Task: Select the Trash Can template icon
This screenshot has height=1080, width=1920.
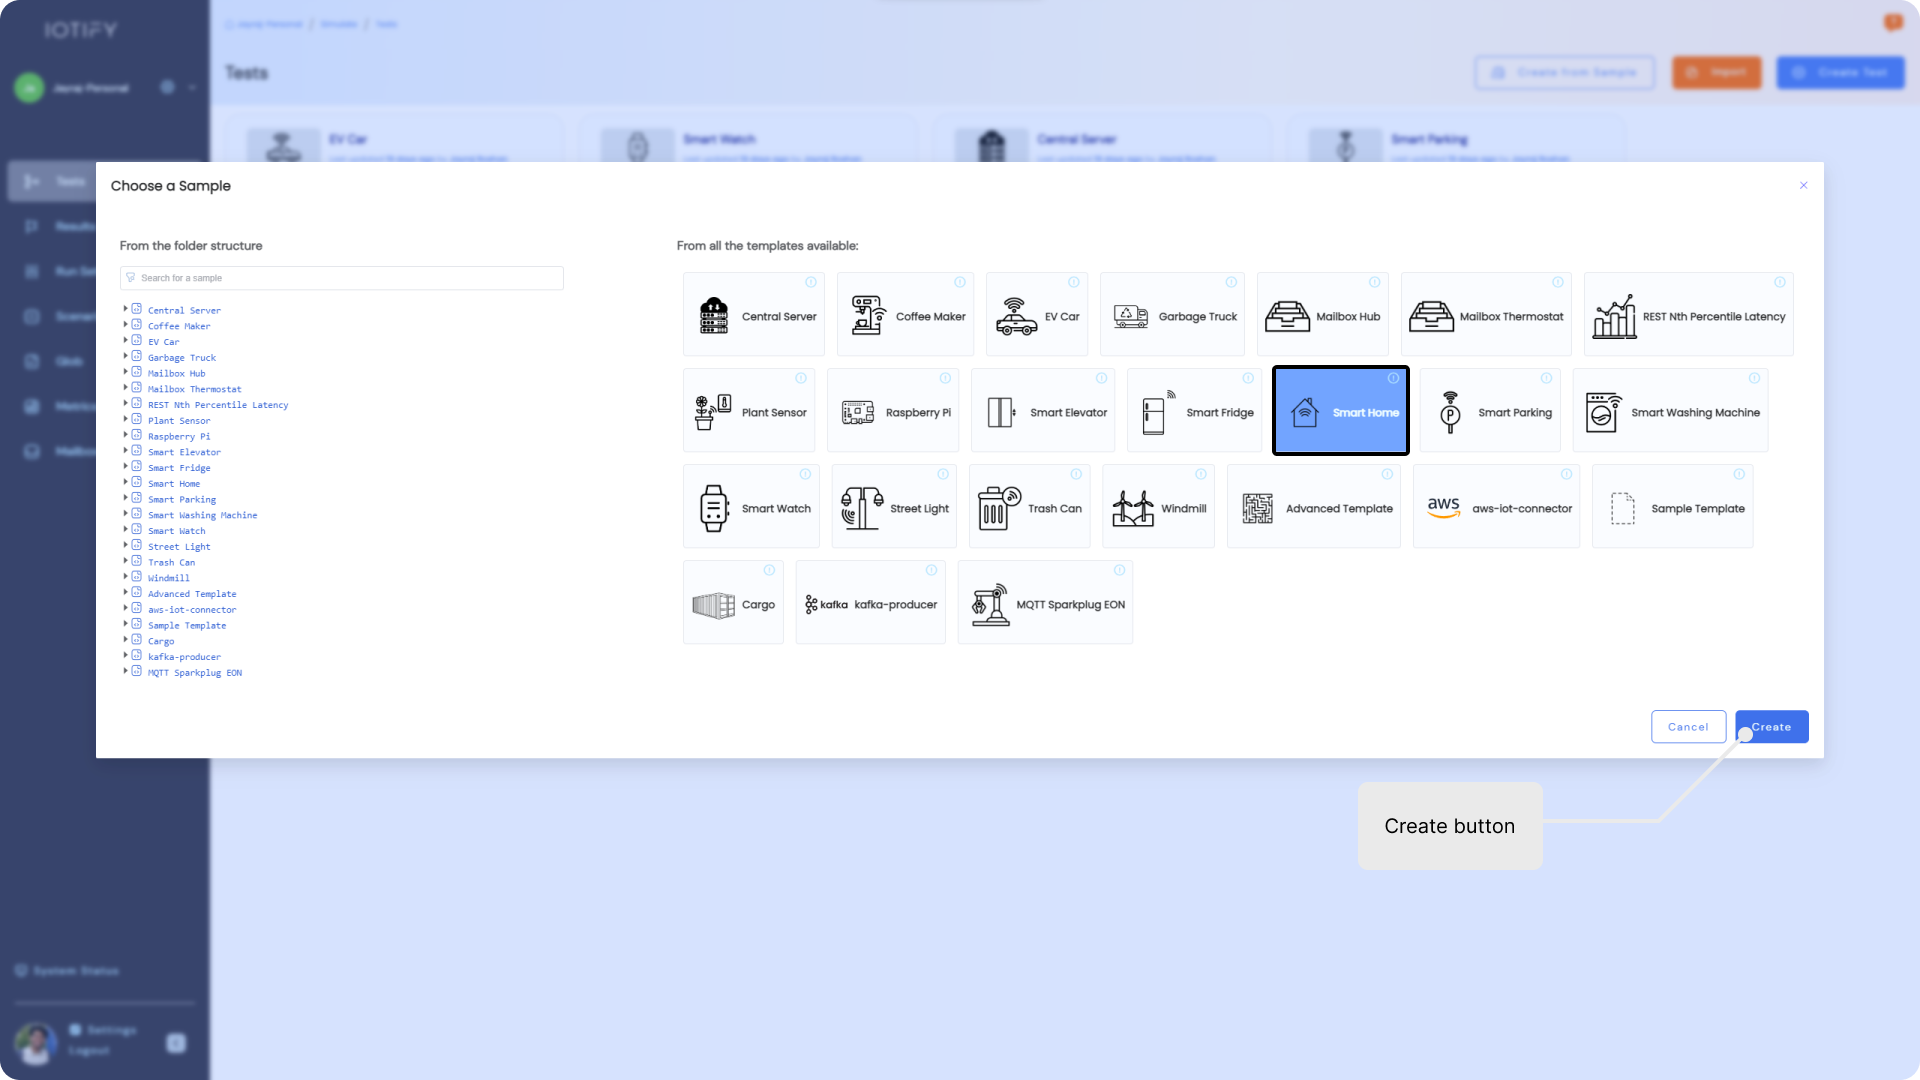Action: click(x=997, y=508)
